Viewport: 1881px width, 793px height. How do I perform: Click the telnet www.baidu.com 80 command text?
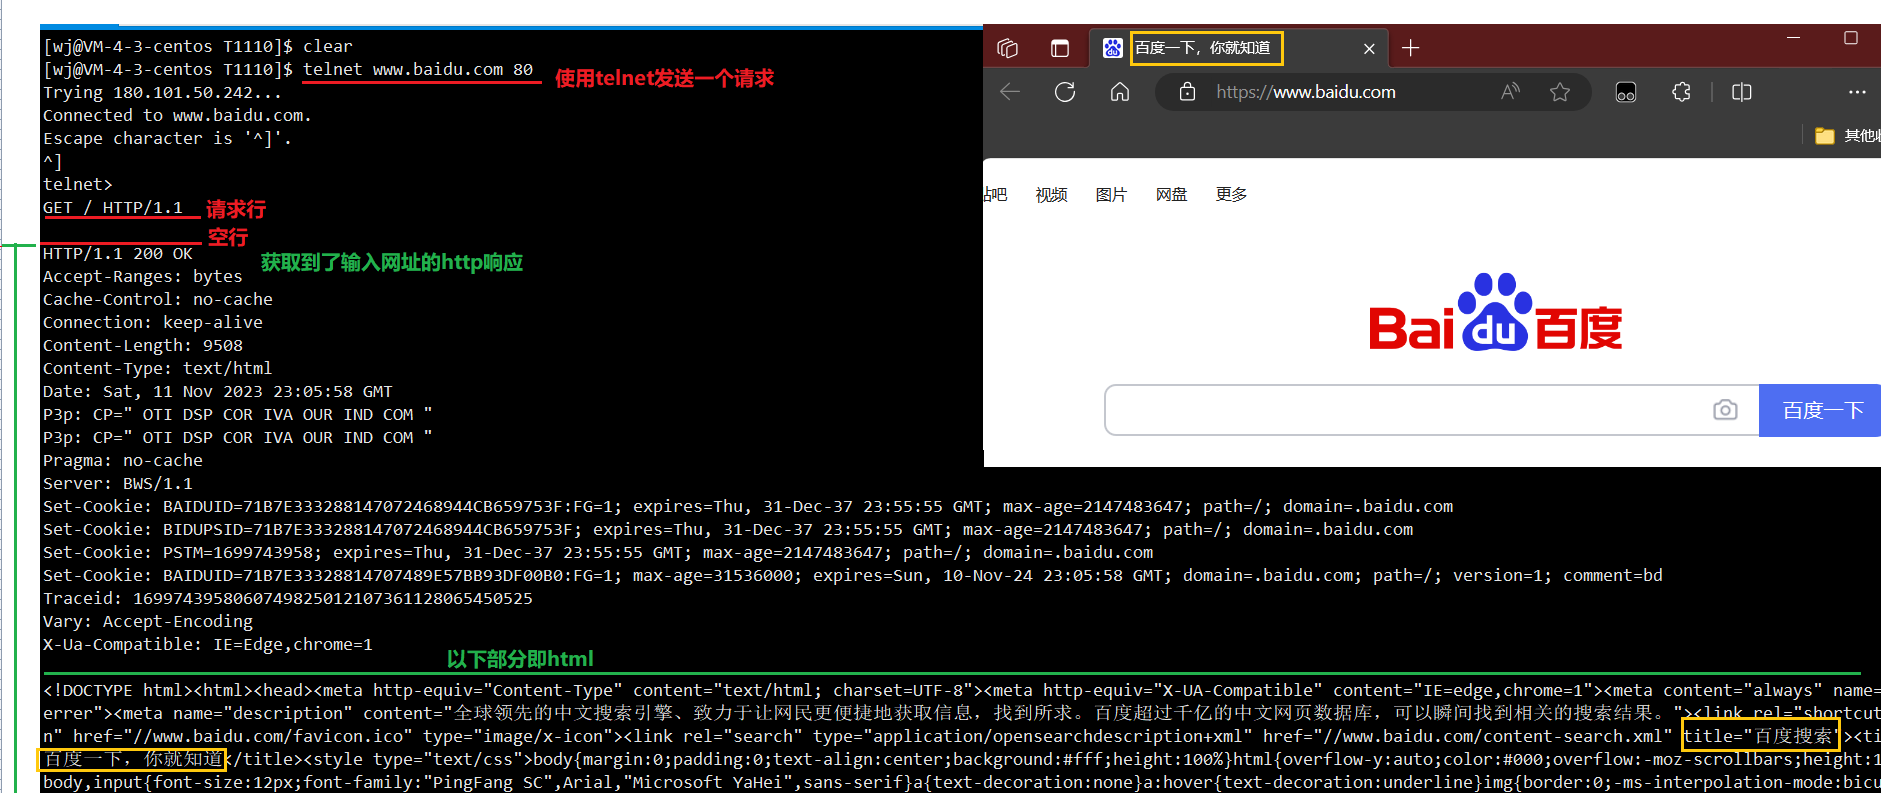(418, 69)
